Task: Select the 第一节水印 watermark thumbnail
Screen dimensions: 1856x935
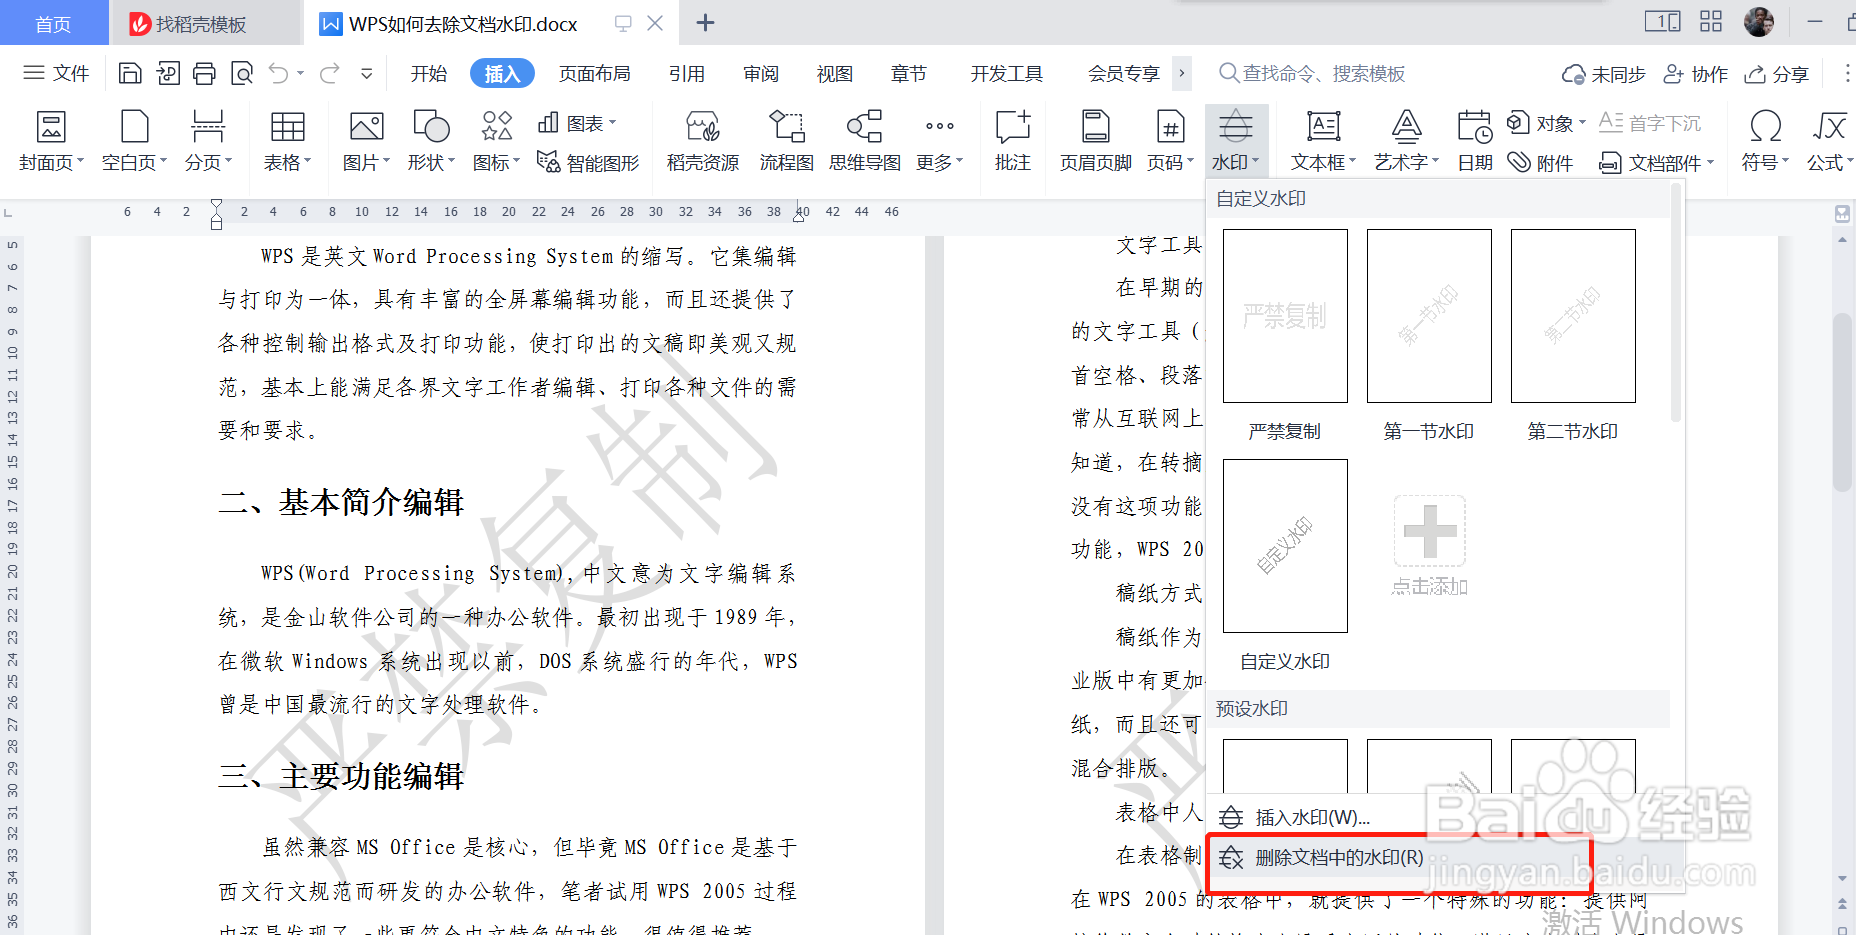Action: (x=1429, y=316)
